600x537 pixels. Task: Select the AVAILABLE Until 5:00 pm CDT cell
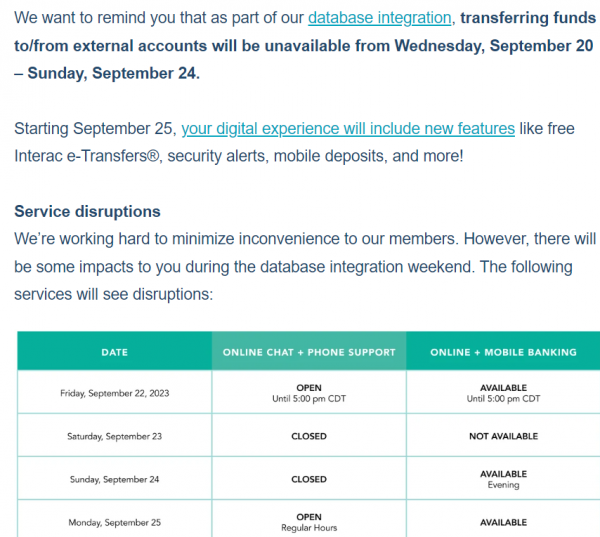(x=503, y=392)
